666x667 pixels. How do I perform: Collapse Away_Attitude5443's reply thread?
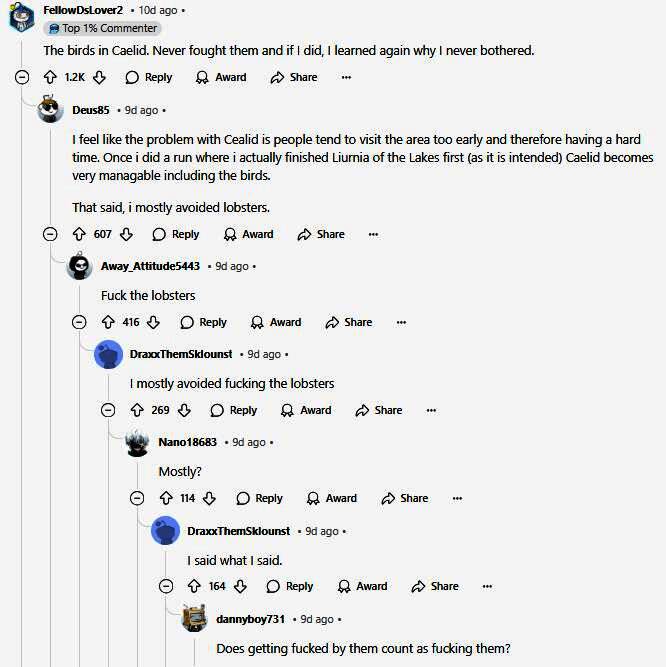[x=79, y=322]
